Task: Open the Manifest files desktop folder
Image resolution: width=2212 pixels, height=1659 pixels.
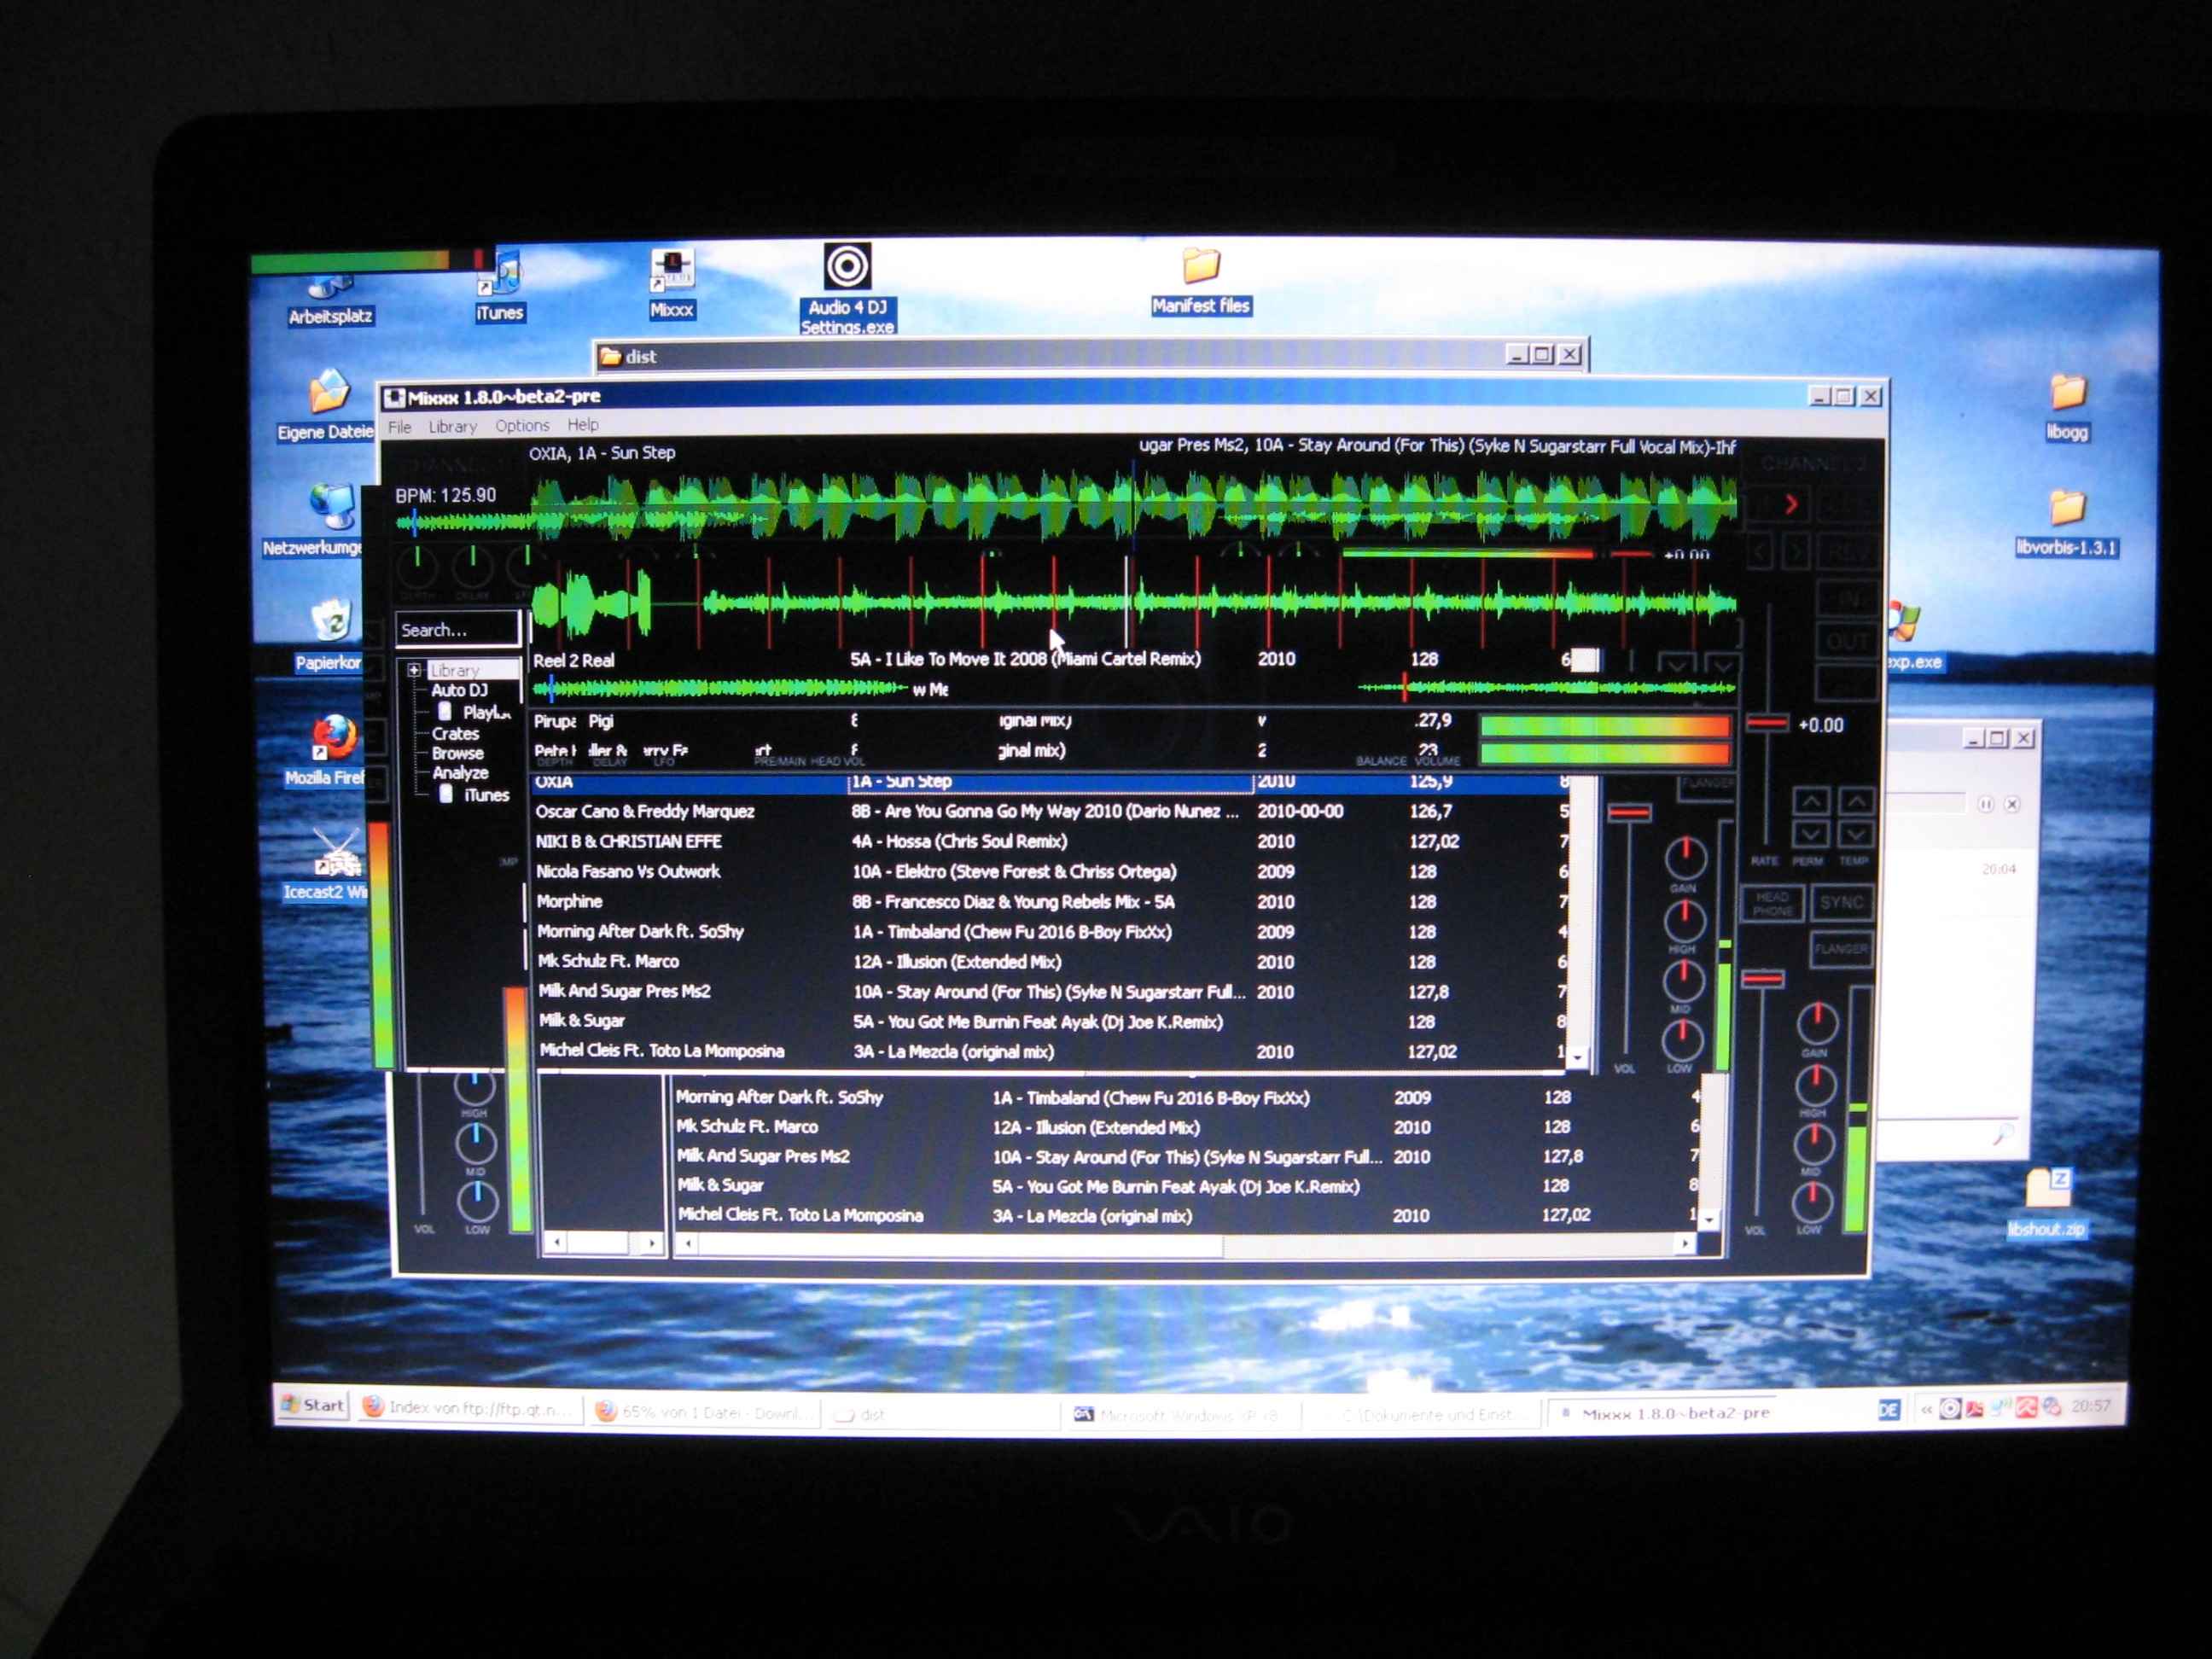Action: [x=1200, y=282]
